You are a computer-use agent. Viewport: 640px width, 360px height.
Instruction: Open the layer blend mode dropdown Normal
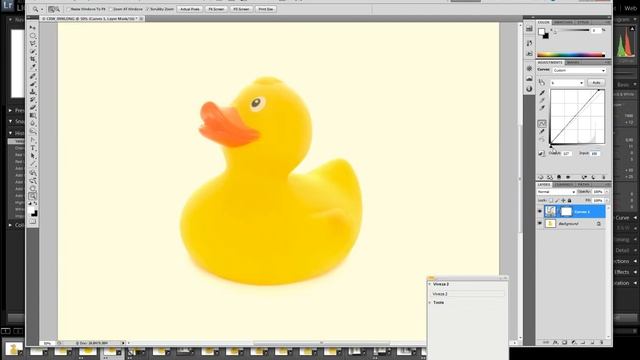(x=556, y=192)
